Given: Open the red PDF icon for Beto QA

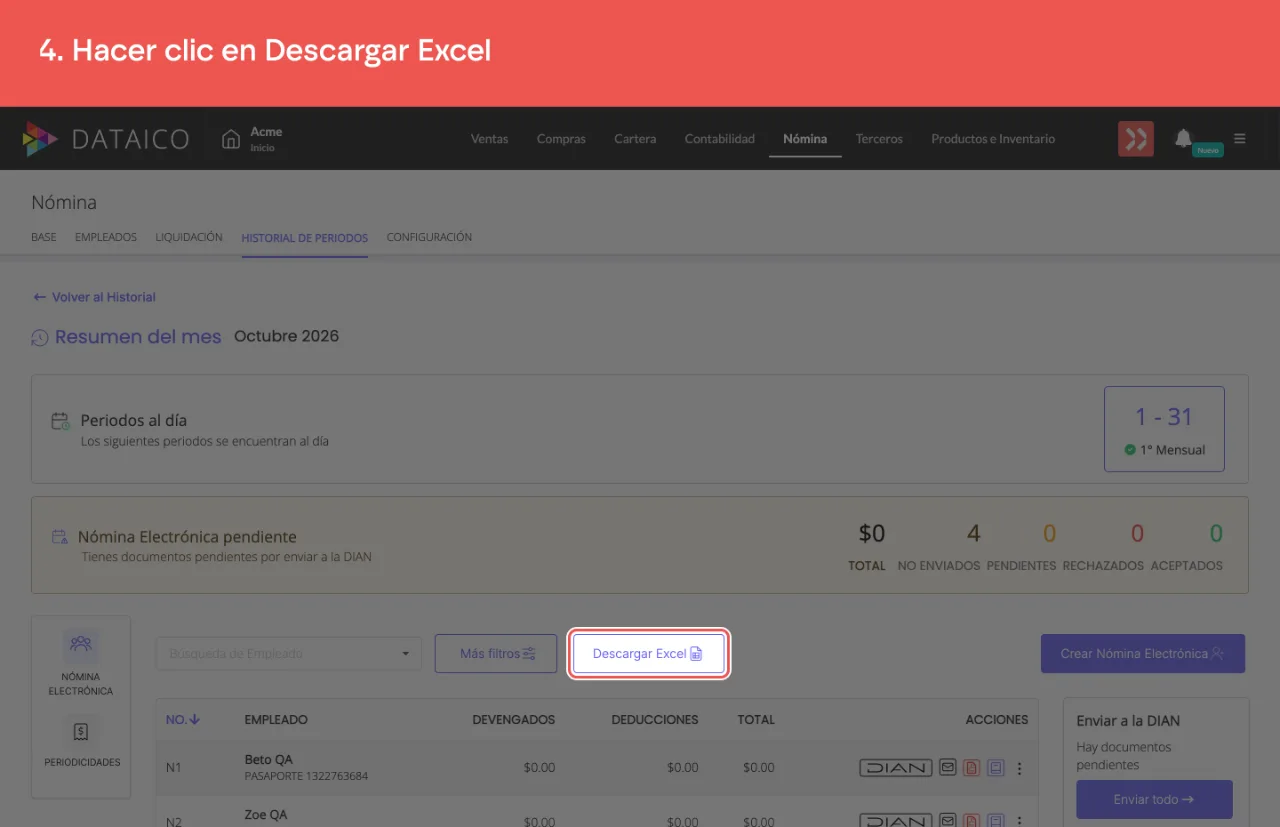Looking at the screenshot, I should point(971,768).
